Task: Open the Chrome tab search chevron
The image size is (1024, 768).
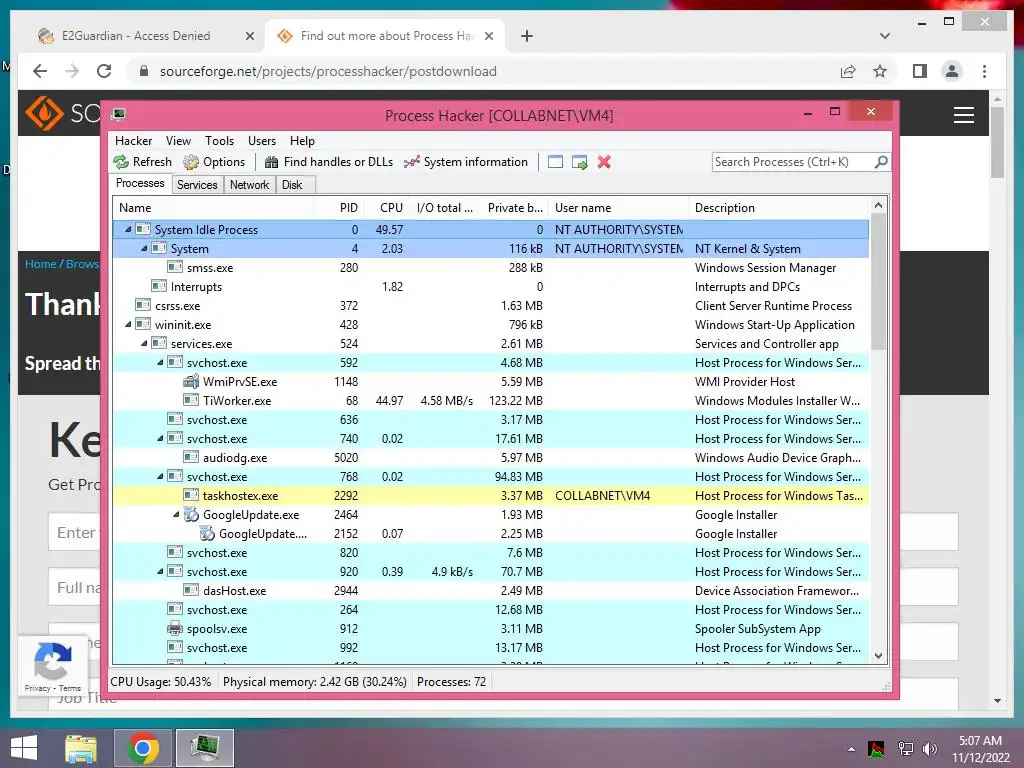Action: 885,36
